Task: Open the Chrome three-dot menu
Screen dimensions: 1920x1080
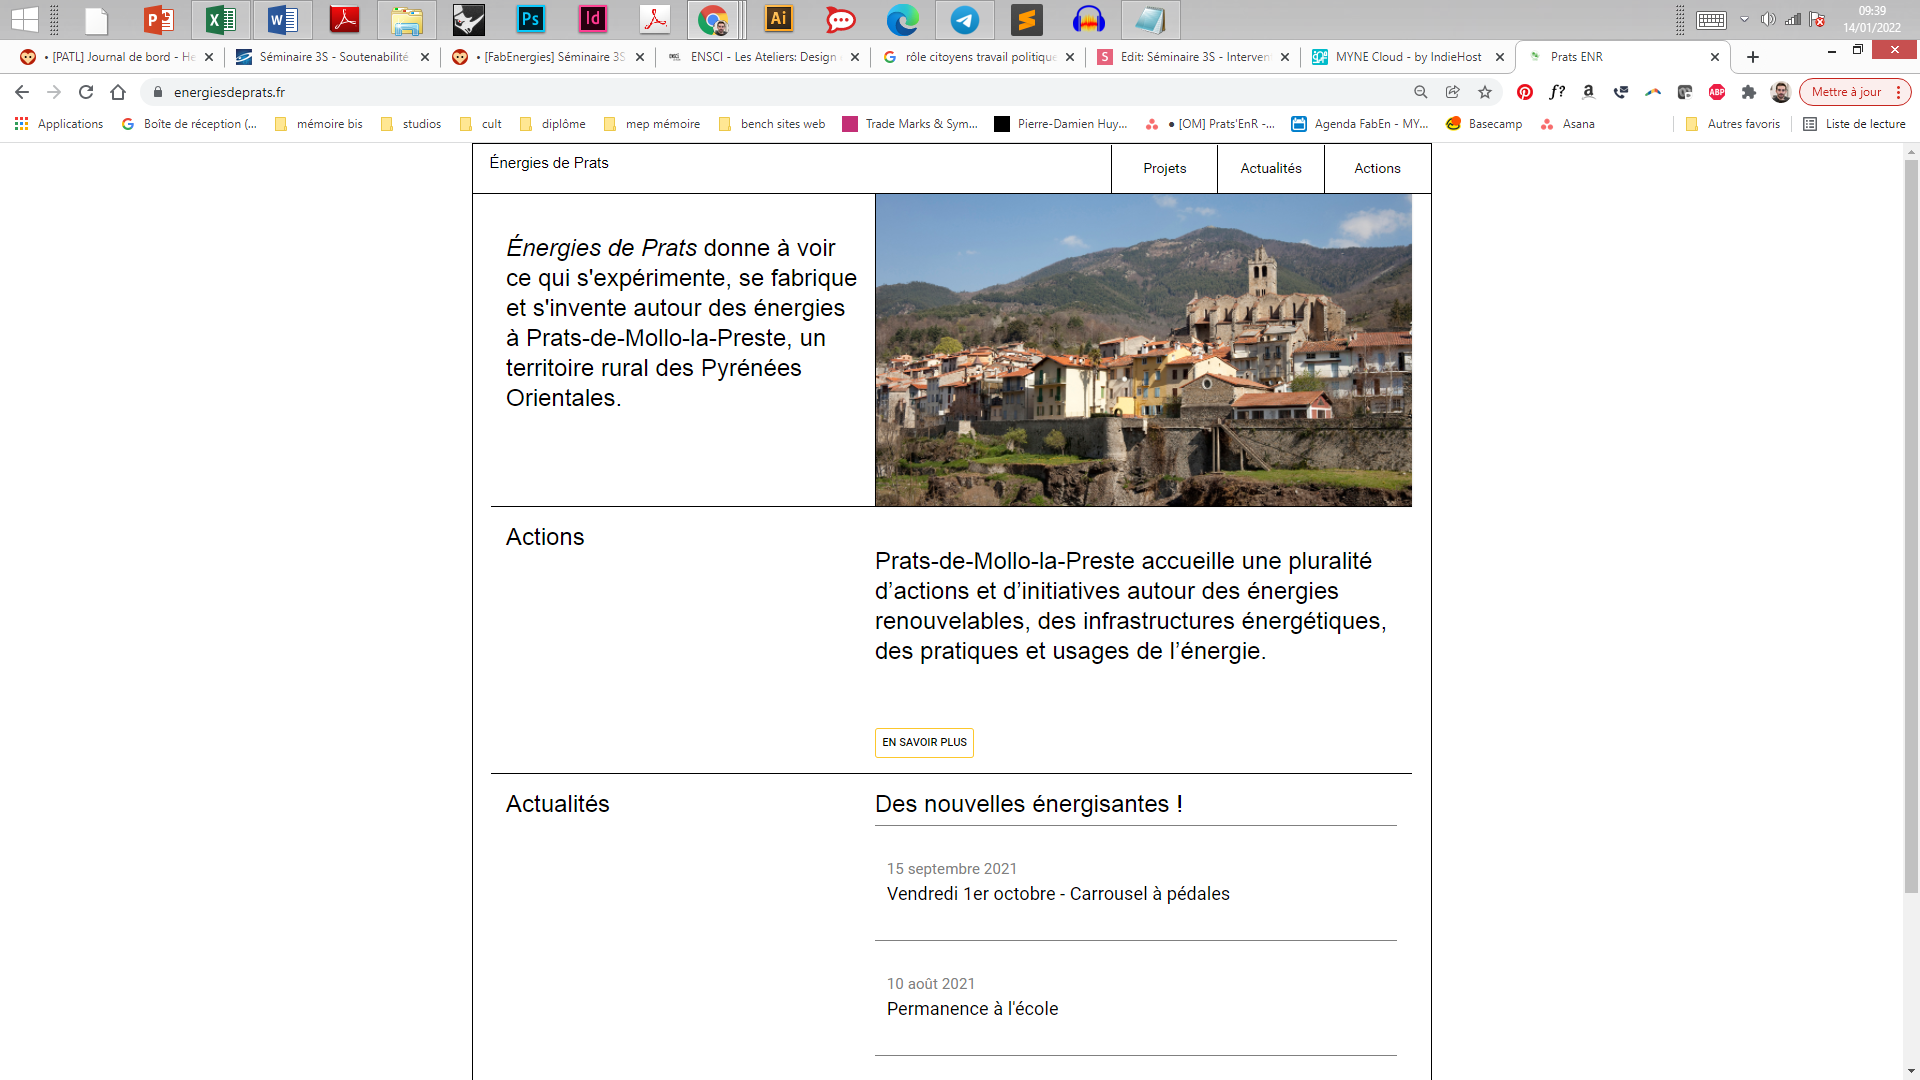Action: [x=1898, y=92]
